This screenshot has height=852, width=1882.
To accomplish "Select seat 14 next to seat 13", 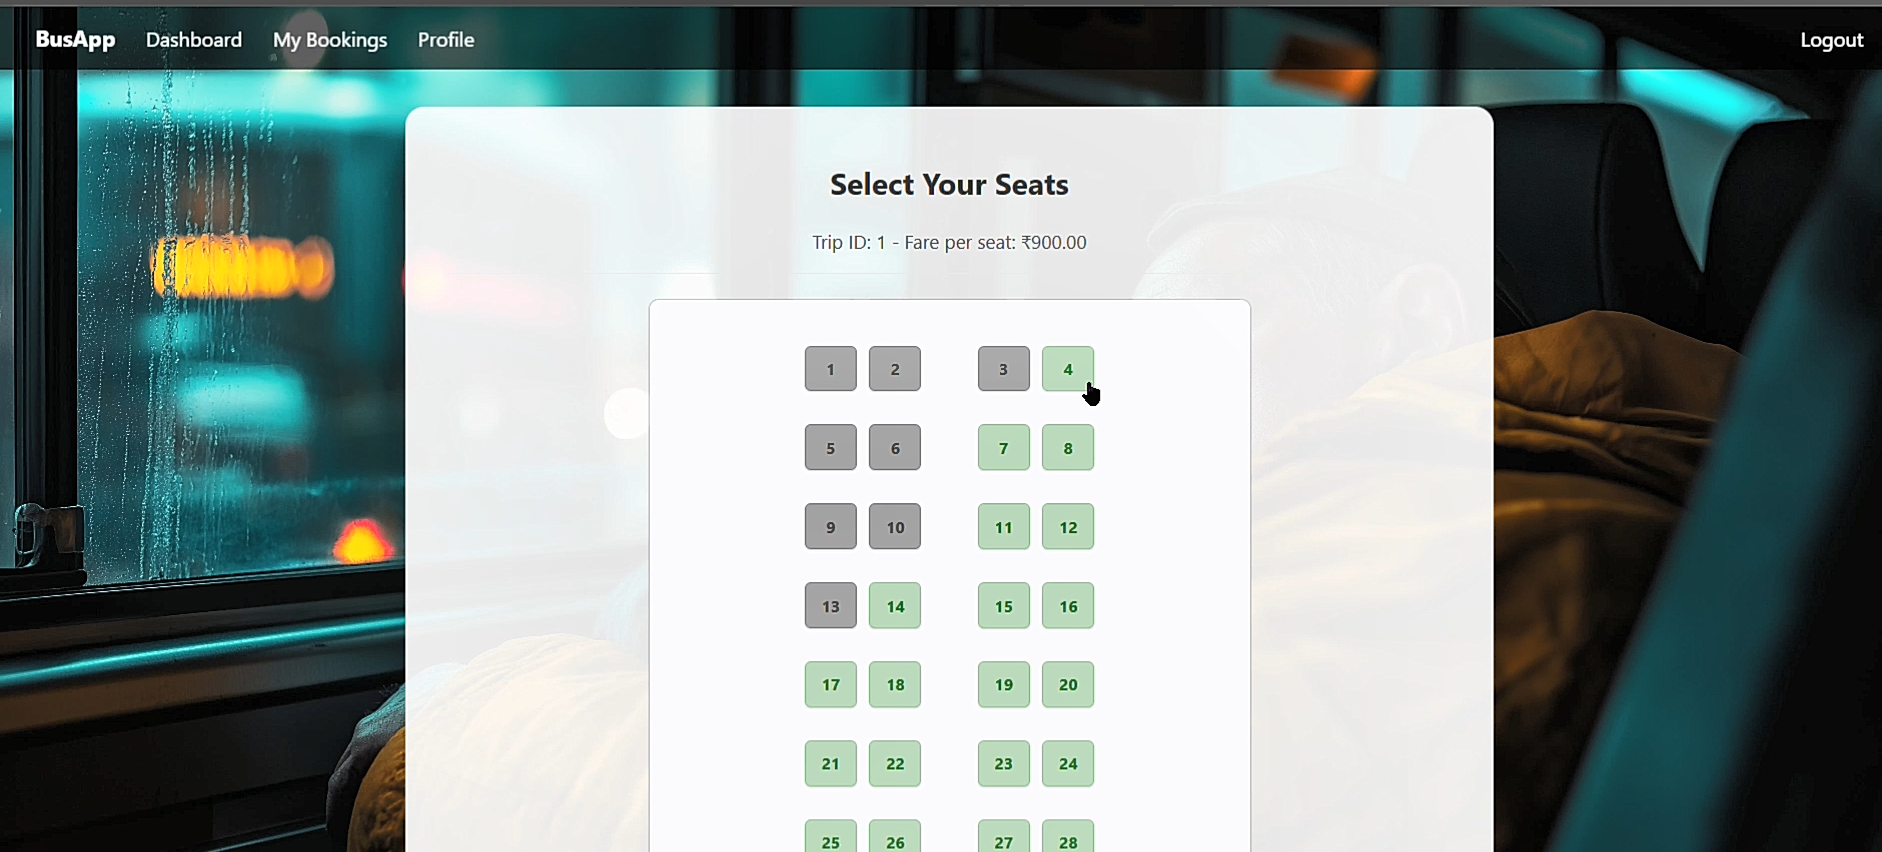I will [894, 605].
